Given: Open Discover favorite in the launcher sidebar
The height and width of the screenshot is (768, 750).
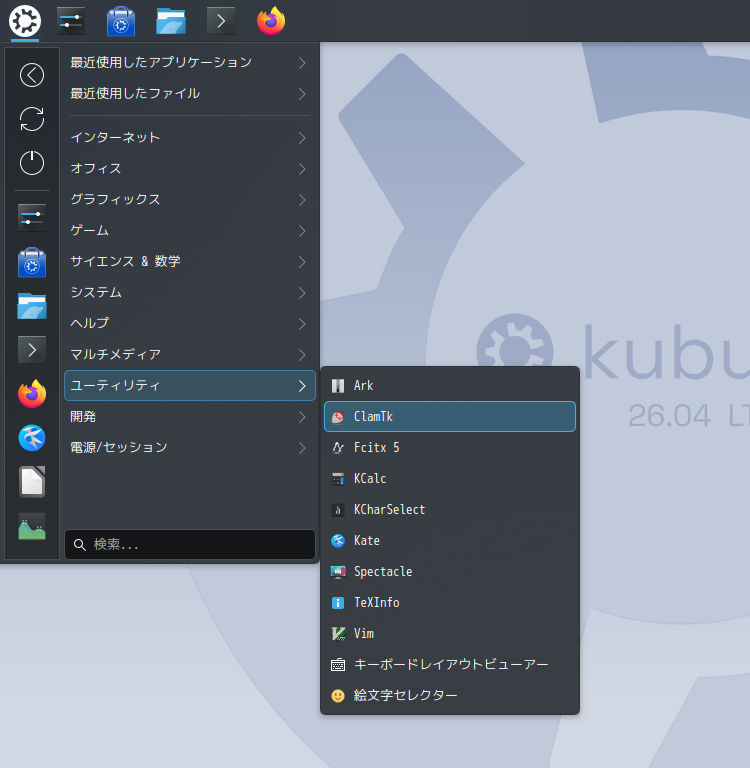Looking at the screenshot, I should coord(32,262).
